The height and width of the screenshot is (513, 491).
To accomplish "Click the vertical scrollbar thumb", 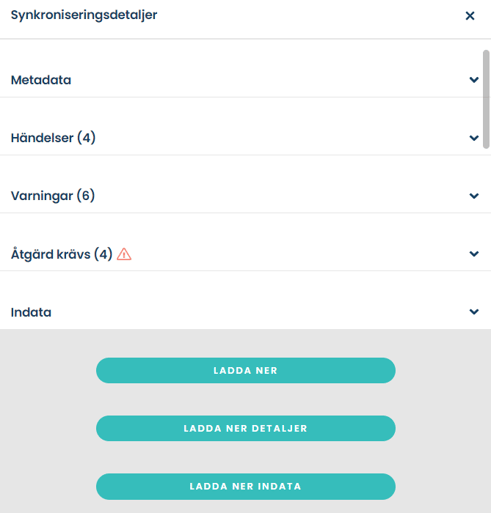I will [x=486, y=99].
